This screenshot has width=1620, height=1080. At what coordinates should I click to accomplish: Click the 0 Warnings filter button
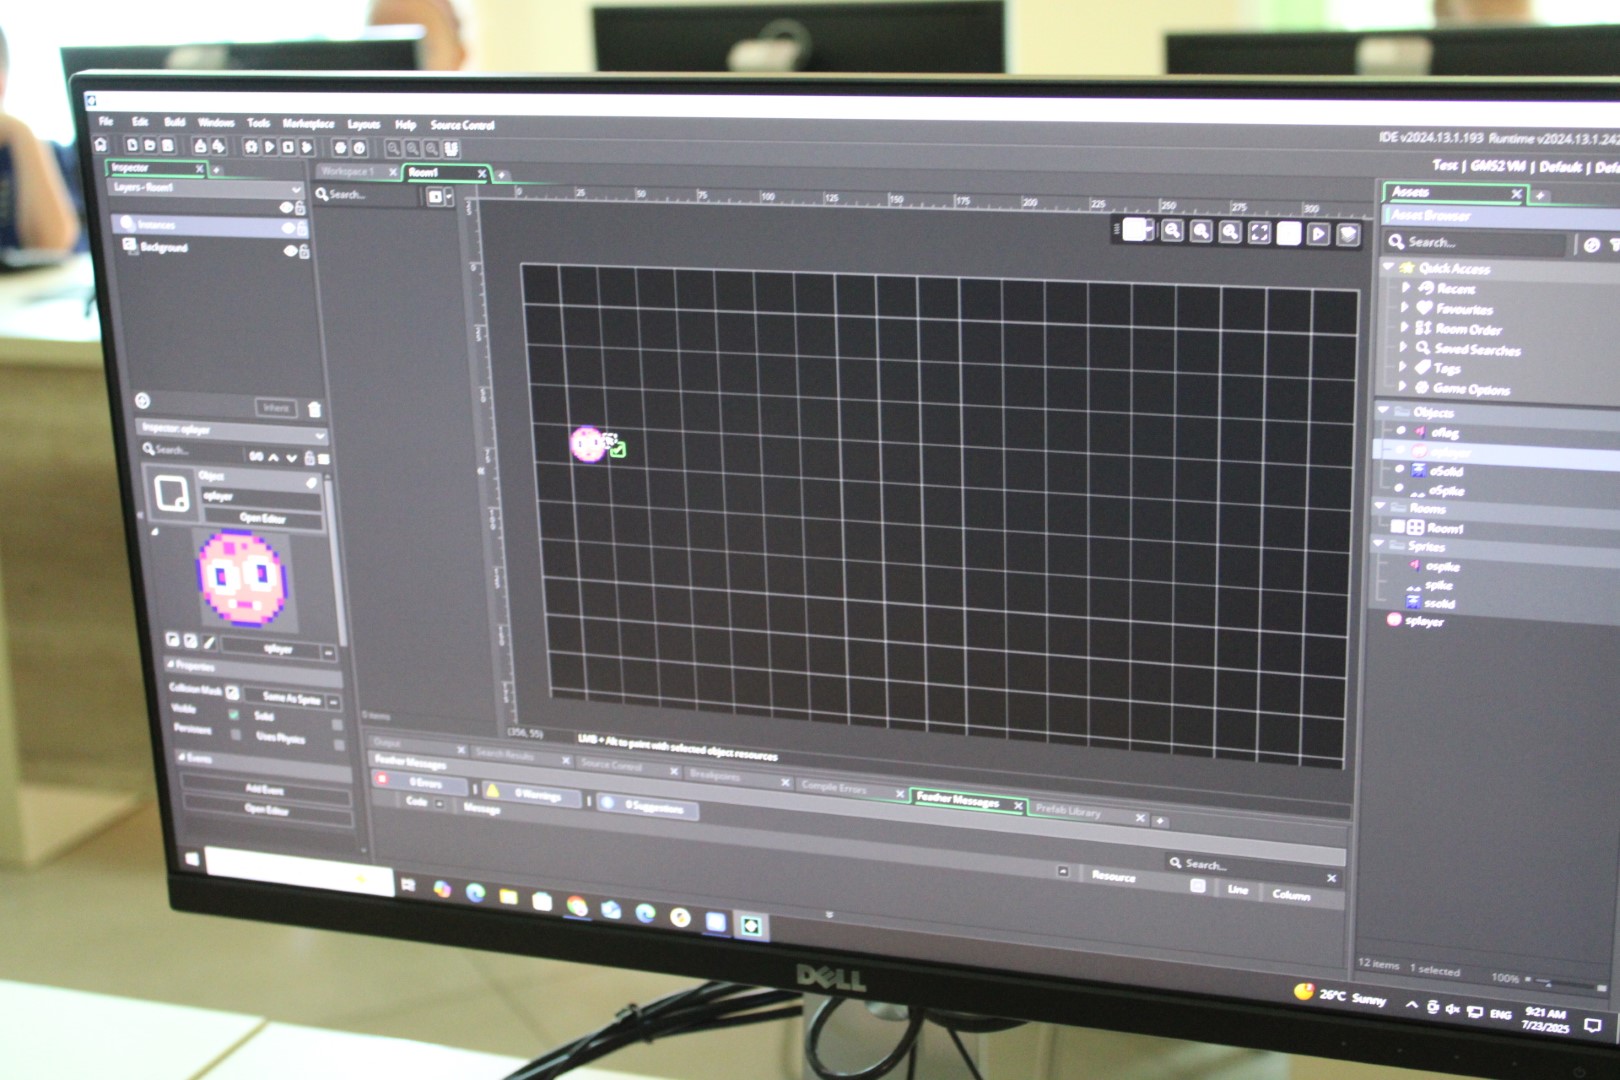point(531,793)
